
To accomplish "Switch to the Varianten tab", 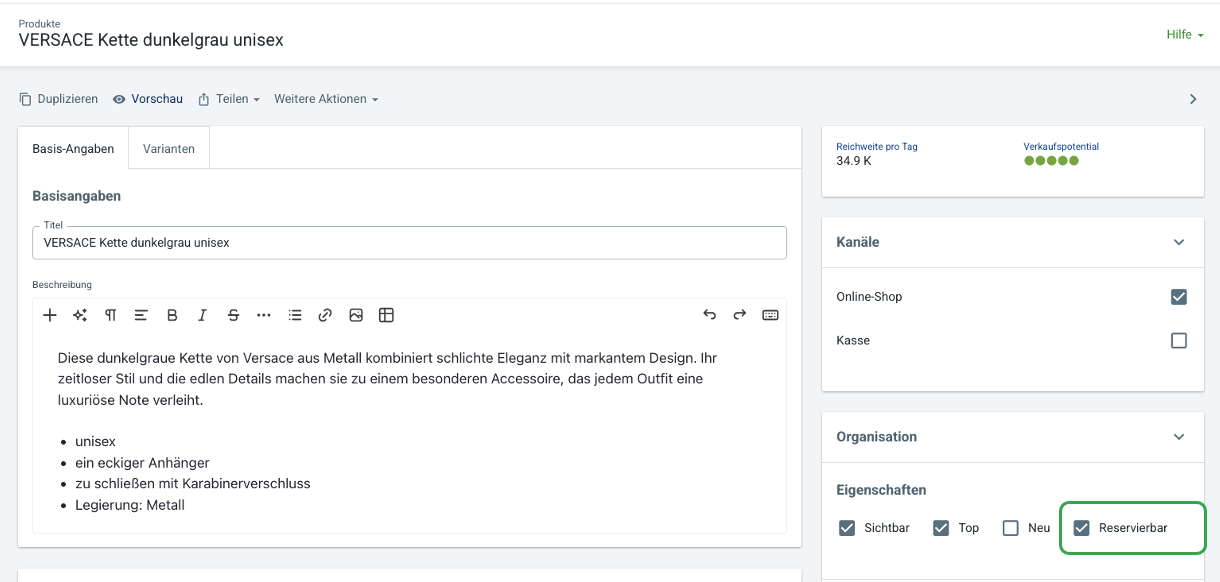I will click(x=169, y=149).
